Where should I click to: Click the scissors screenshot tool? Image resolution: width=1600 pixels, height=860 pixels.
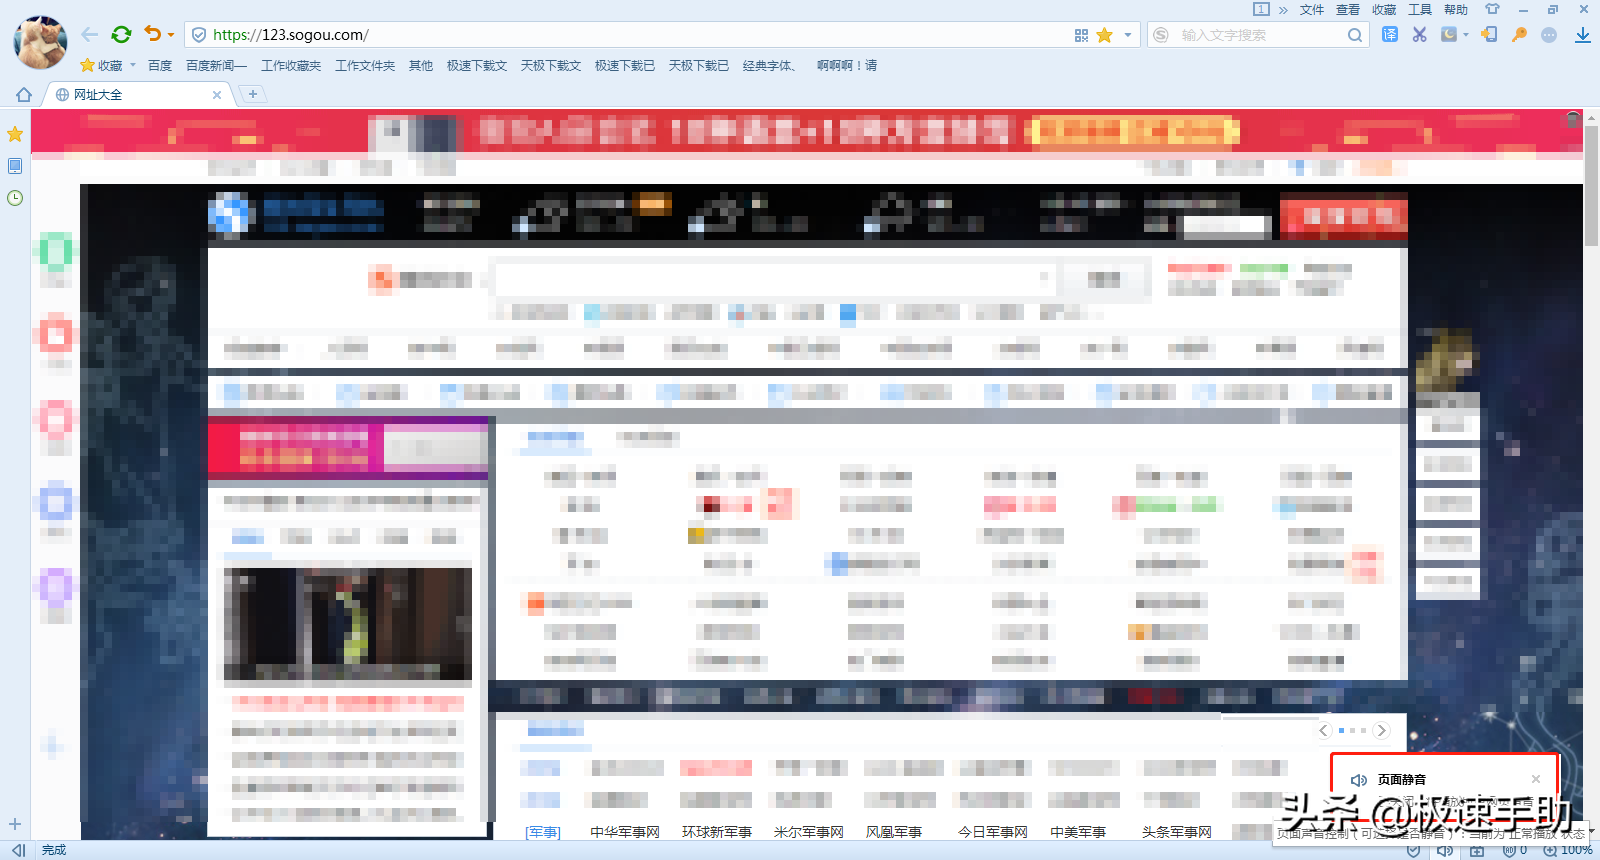point(1419,35)
